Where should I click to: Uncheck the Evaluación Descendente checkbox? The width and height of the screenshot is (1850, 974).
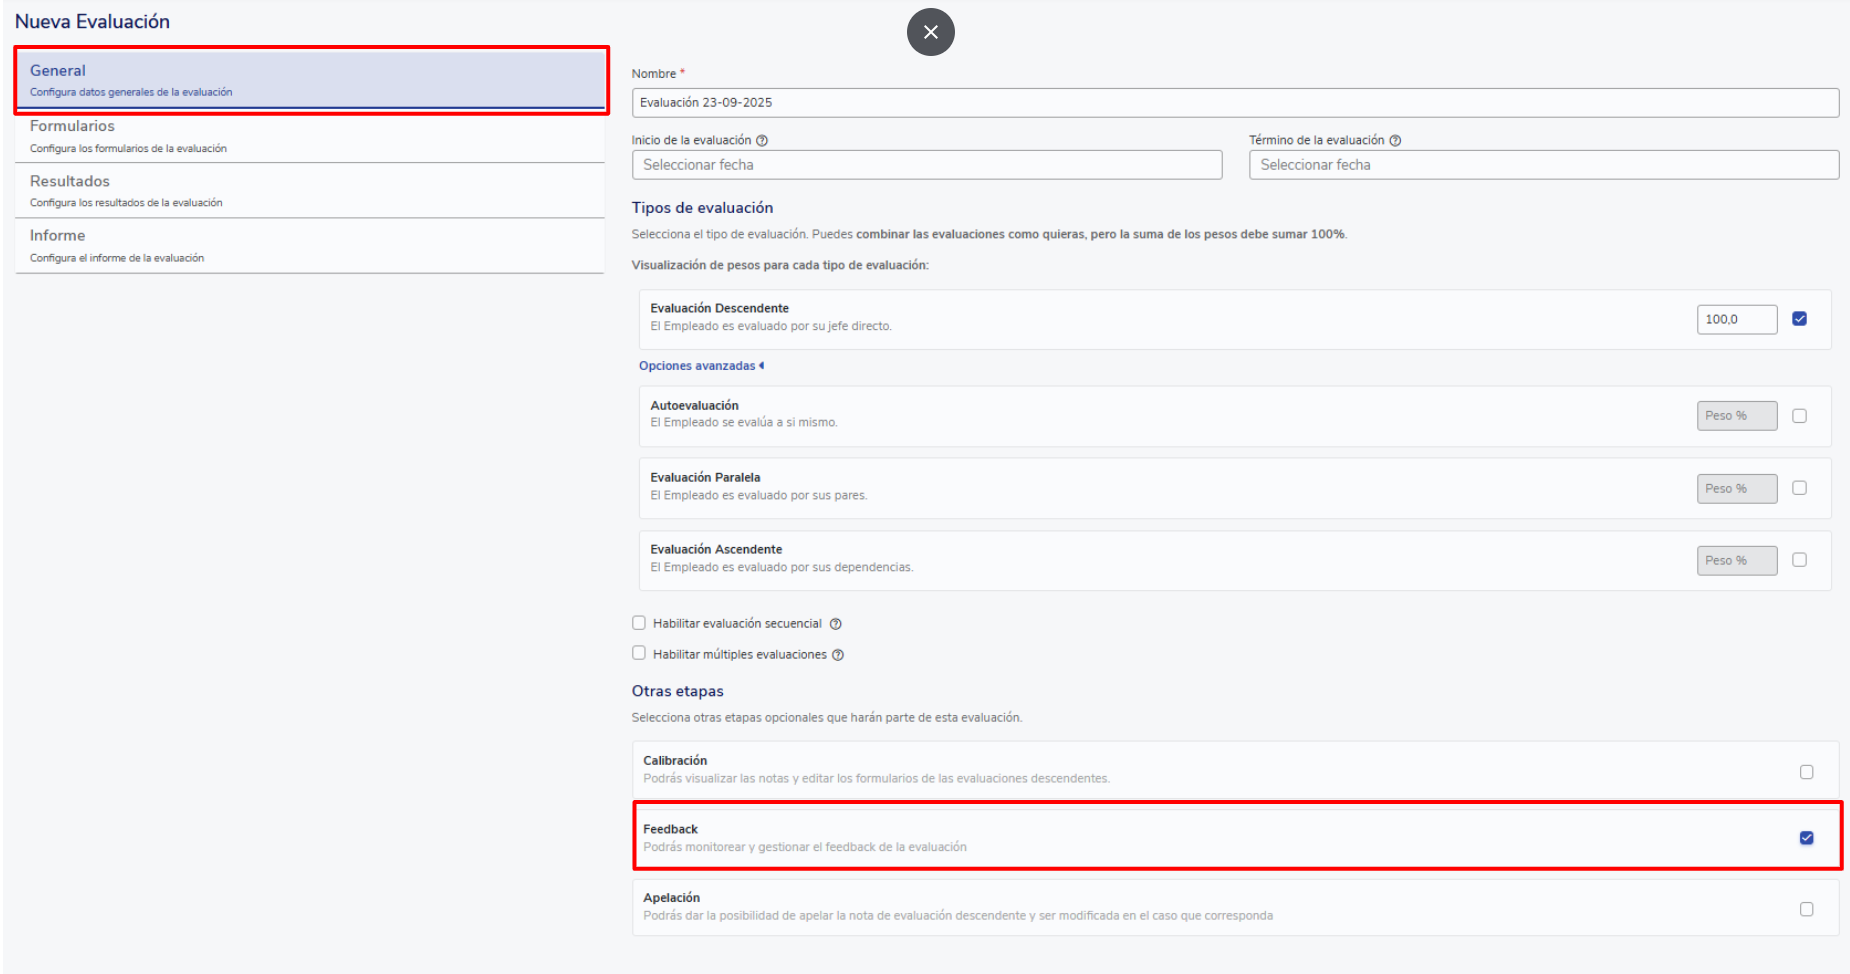pos(1799,319)
